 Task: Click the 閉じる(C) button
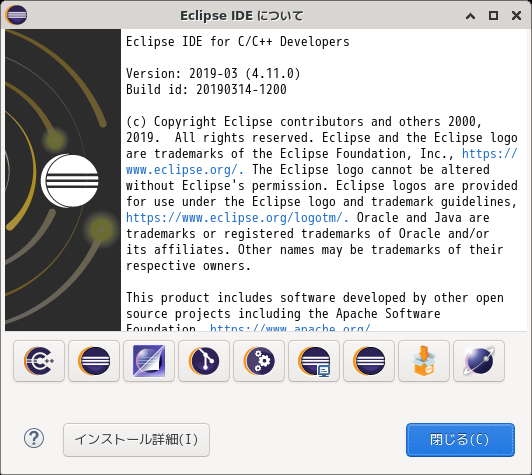[460, 440]
